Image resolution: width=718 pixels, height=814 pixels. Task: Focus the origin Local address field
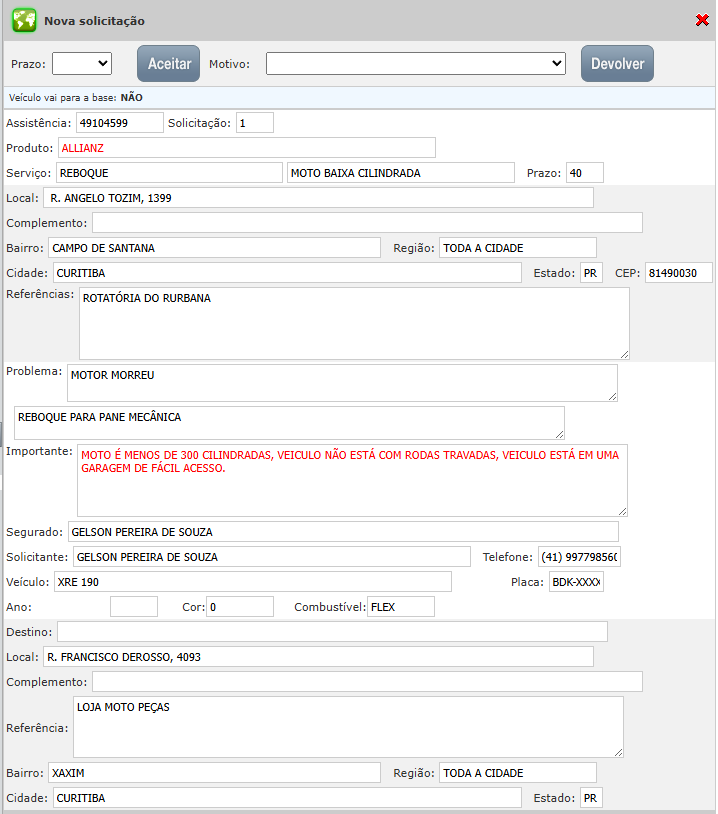(x=319, y=198)
